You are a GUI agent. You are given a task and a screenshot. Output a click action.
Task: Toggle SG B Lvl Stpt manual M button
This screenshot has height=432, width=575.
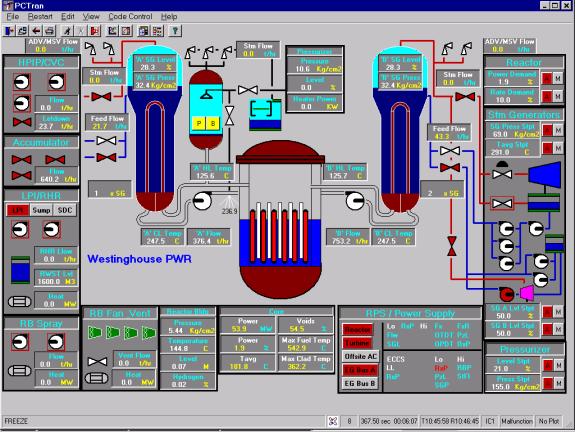pyautogui.click(x=558, y=329)
